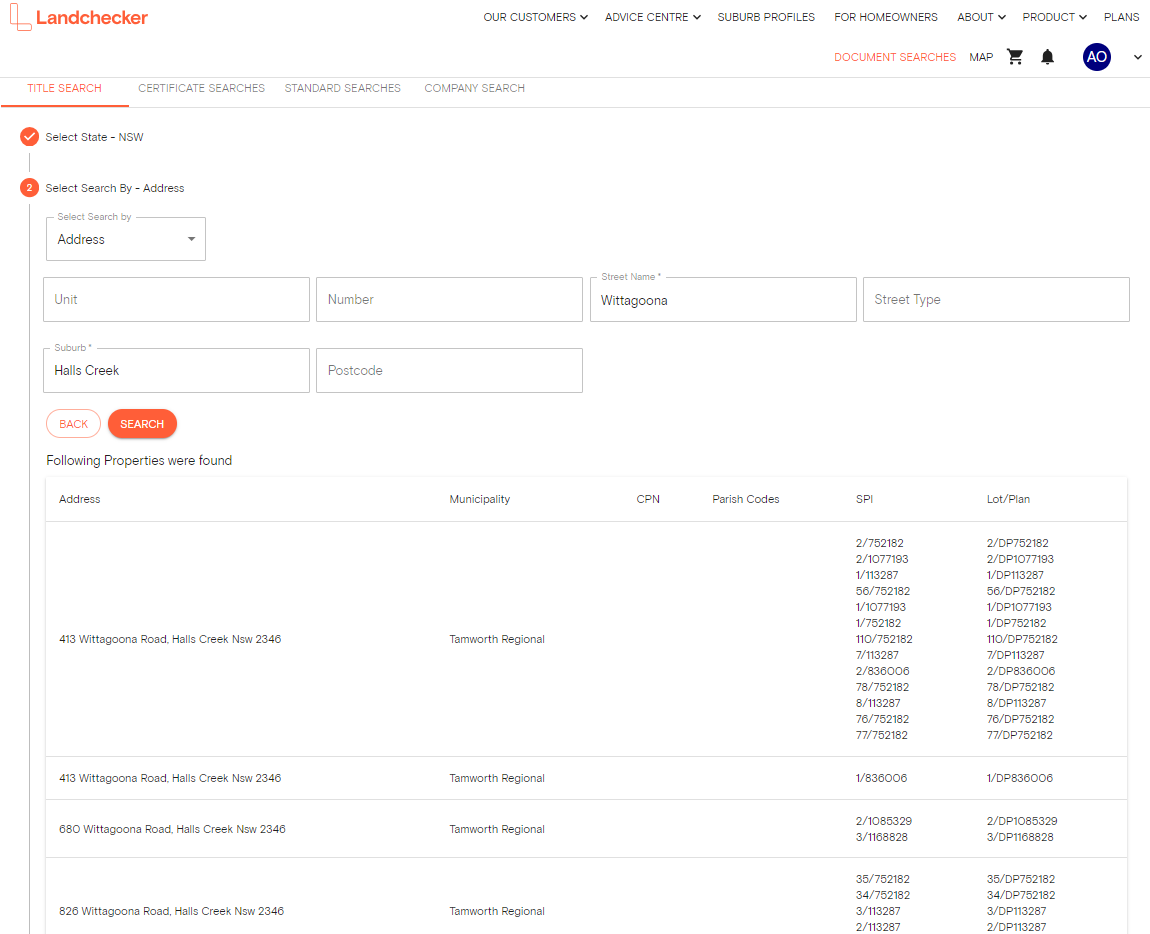Screen dimensions: 1150x934
Task: Open Suburb Profiles page
Action: pyautogui.click(x=766, y=17)
